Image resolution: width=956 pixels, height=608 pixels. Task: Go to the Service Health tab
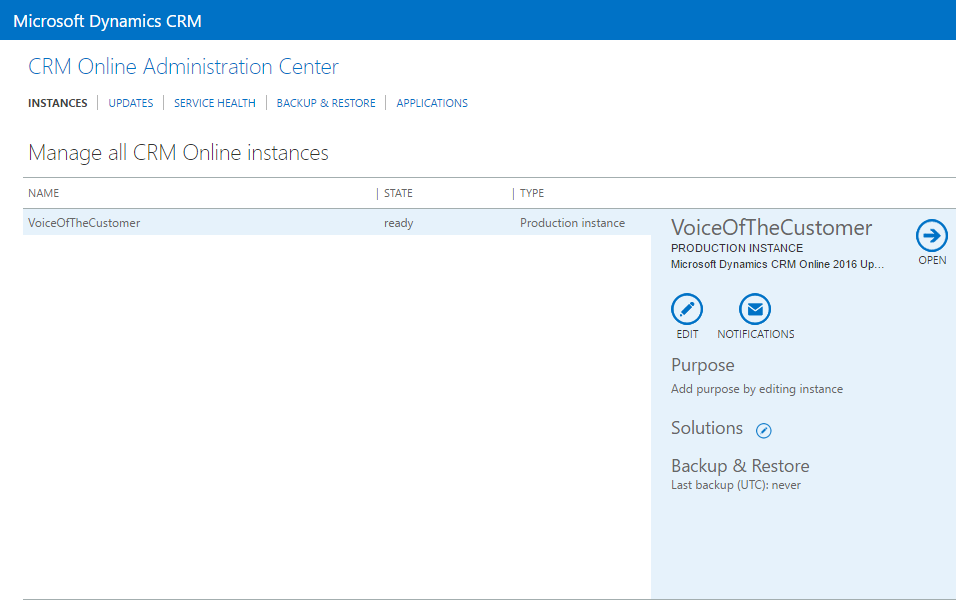pos(214,103)
